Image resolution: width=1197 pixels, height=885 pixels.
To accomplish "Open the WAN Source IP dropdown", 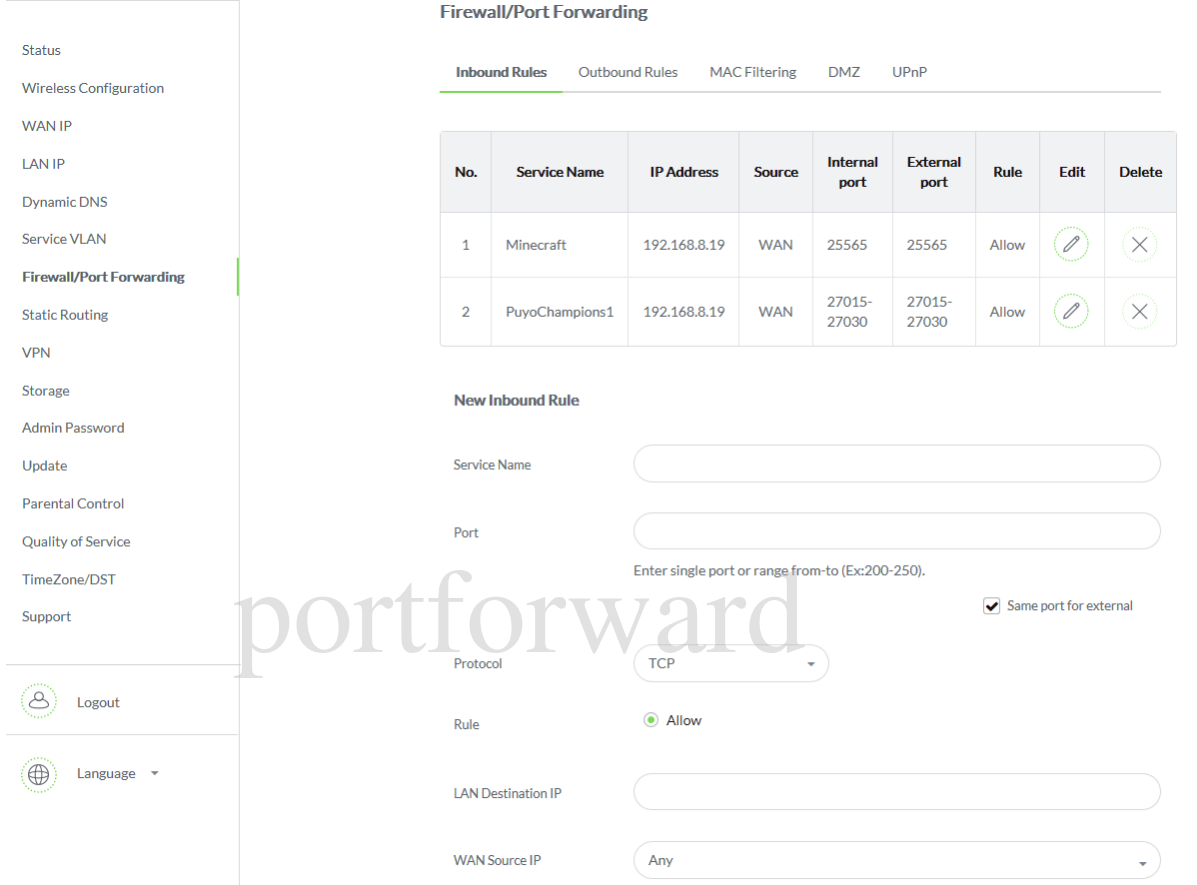I will click(896, 859).
